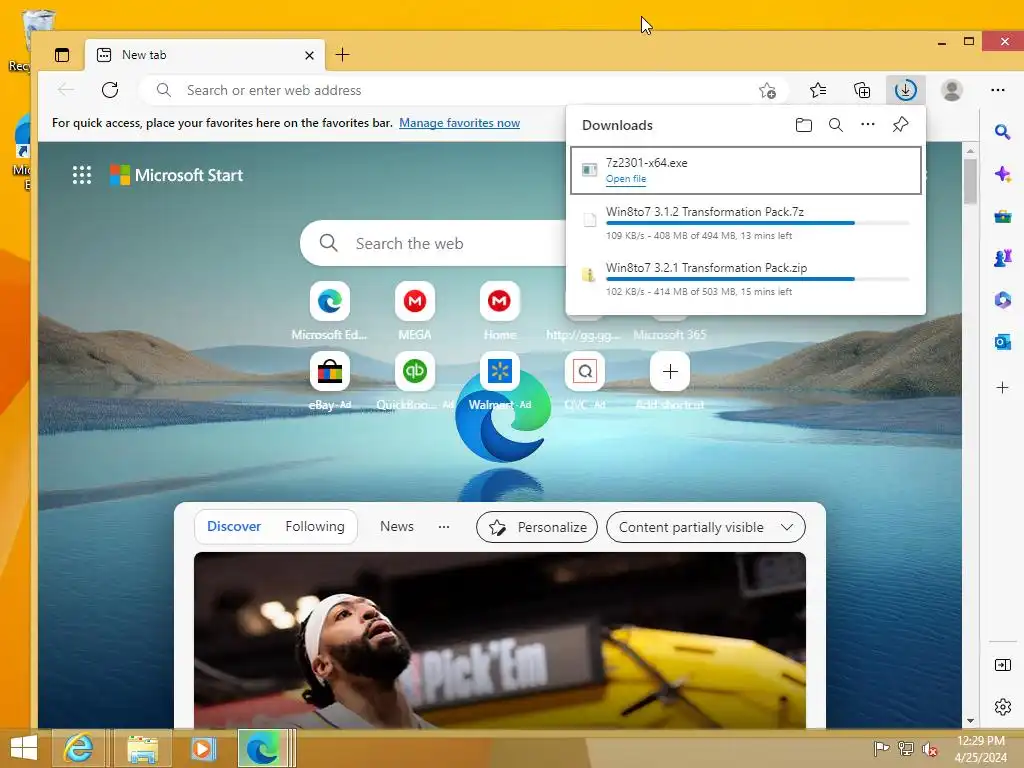
Task: Open sidebar Outlook icon
Action: (x=1002, y=342)
